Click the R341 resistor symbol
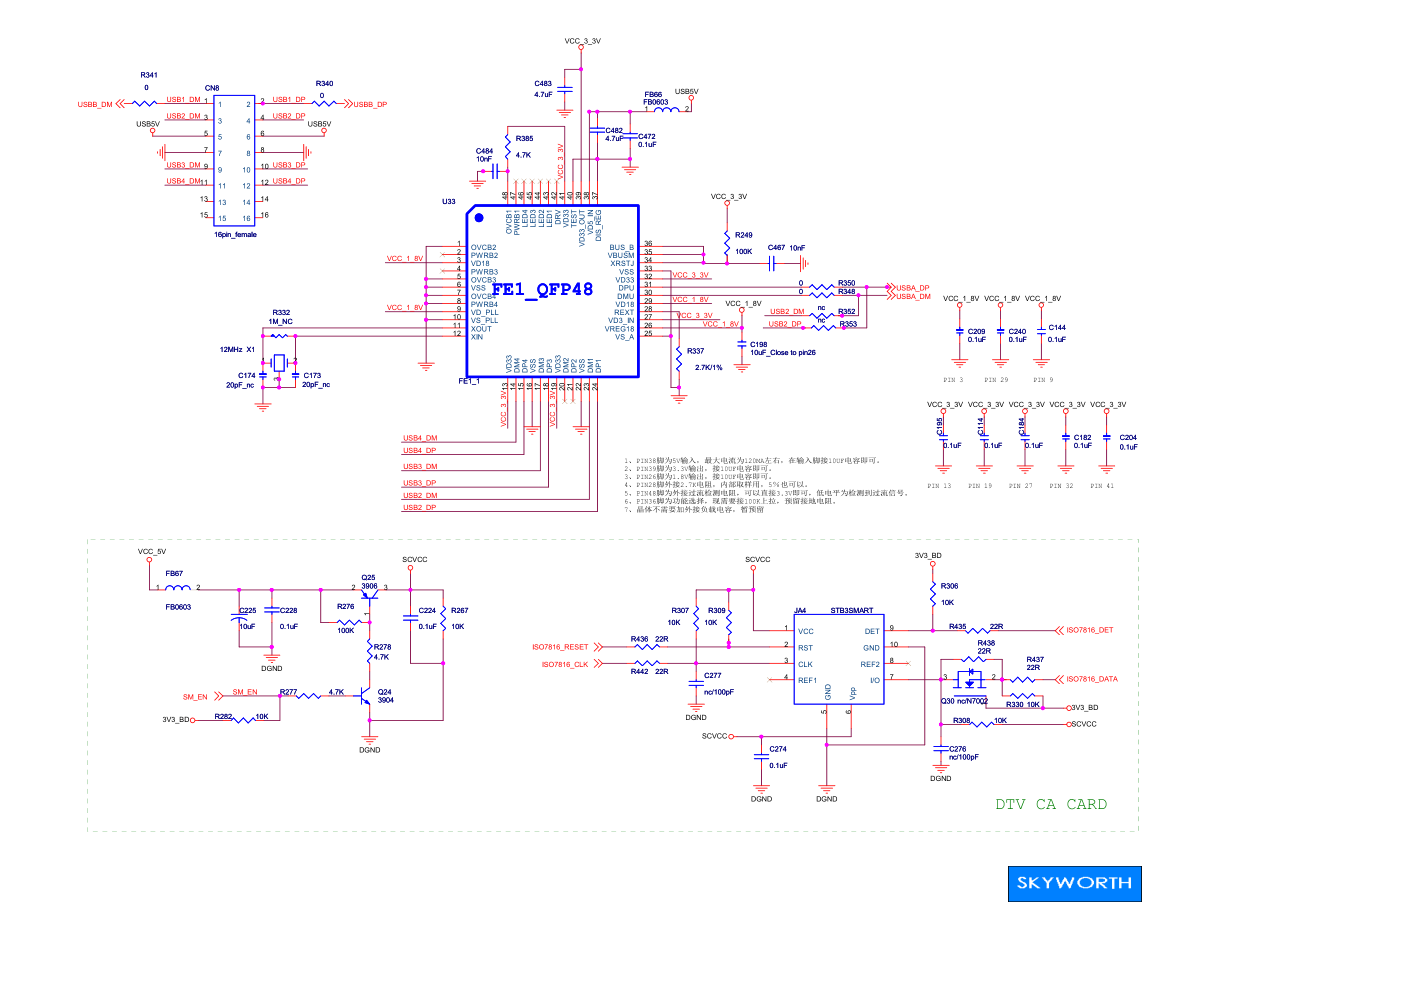The image size is (1404, 992). coord(144,103)
